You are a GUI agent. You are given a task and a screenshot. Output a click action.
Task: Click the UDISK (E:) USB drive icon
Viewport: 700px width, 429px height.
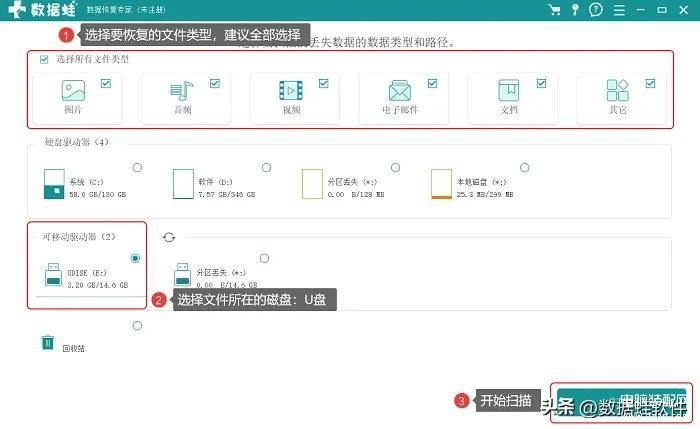point(53,275)
